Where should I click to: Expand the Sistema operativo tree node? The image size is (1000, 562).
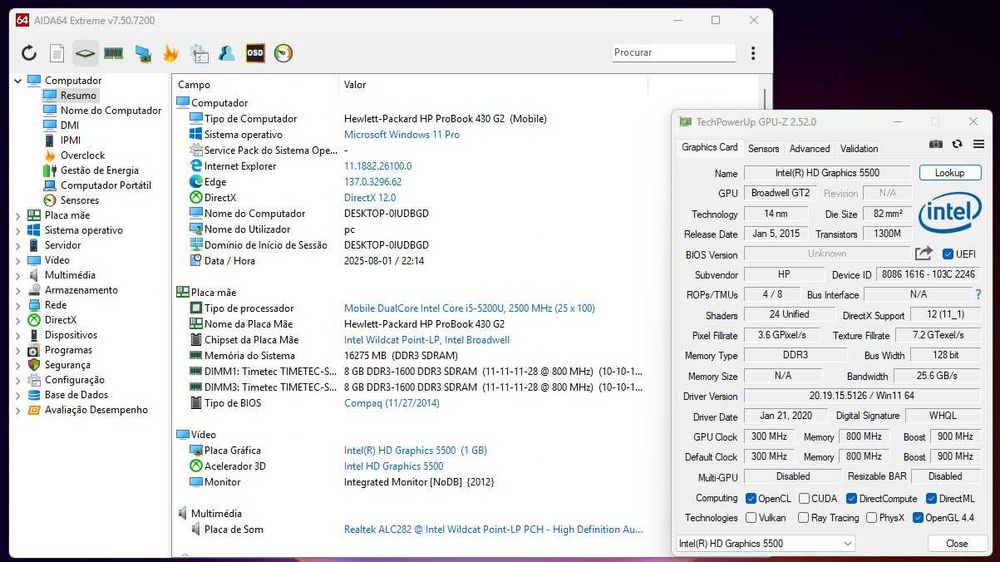coord(18,230)
